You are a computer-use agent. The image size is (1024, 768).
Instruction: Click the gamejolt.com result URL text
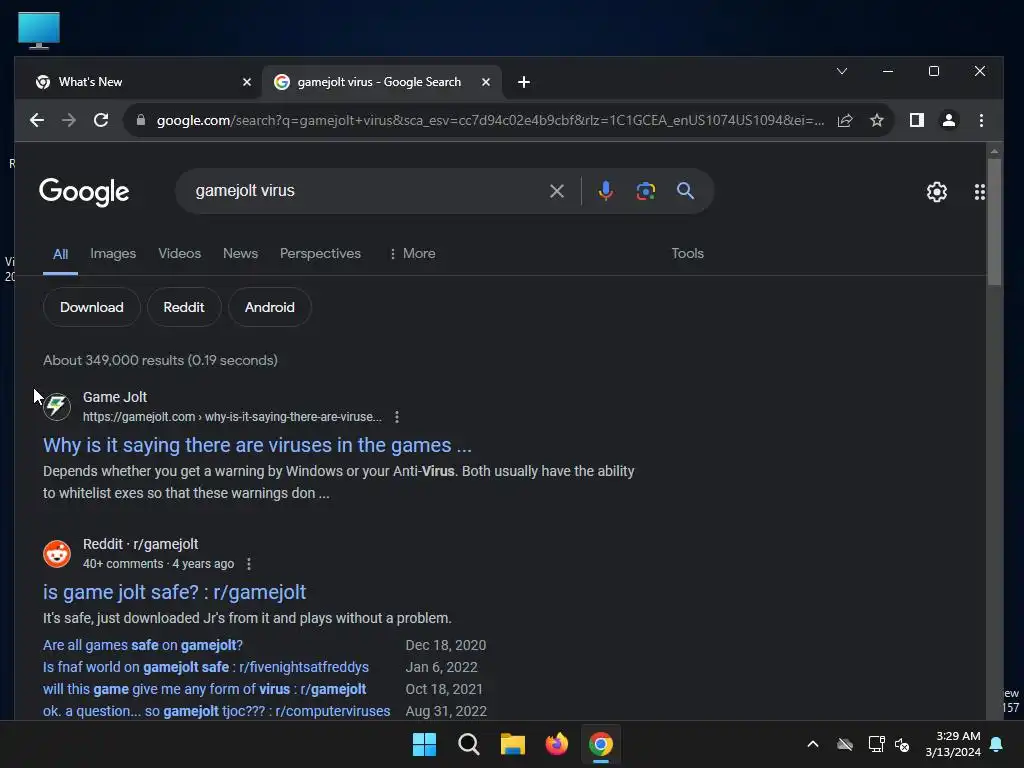point(232,417)
